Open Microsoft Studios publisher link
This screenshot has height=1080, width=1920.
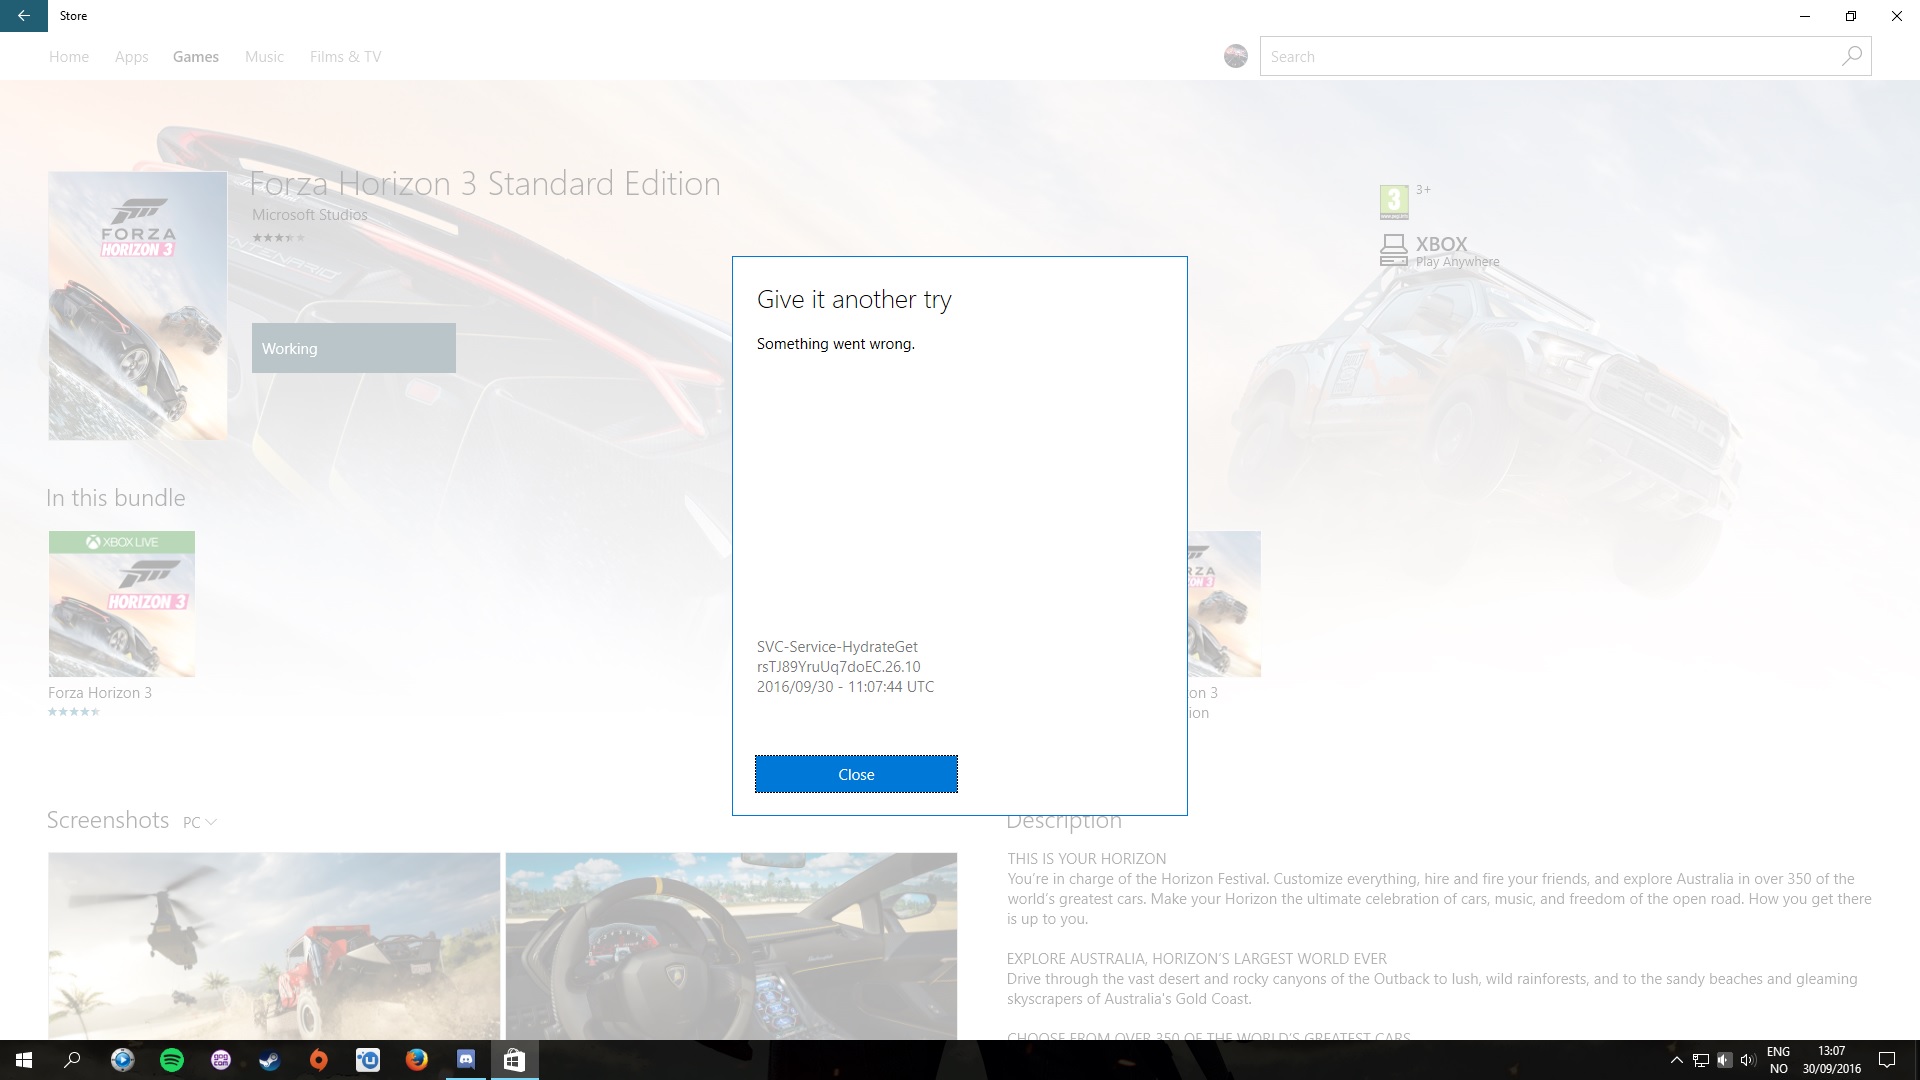(x=310, y=215)
